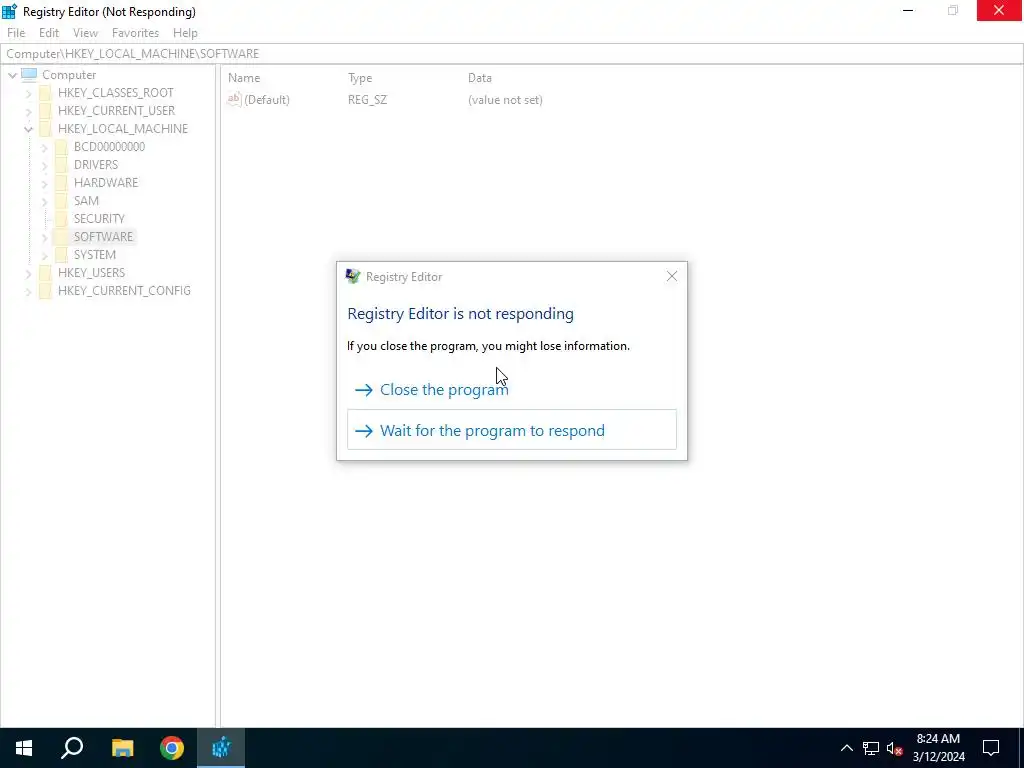Open the Windows Start menu
Image resolution: width=1024 pixels, height=768 pixels.
(24, 748)
